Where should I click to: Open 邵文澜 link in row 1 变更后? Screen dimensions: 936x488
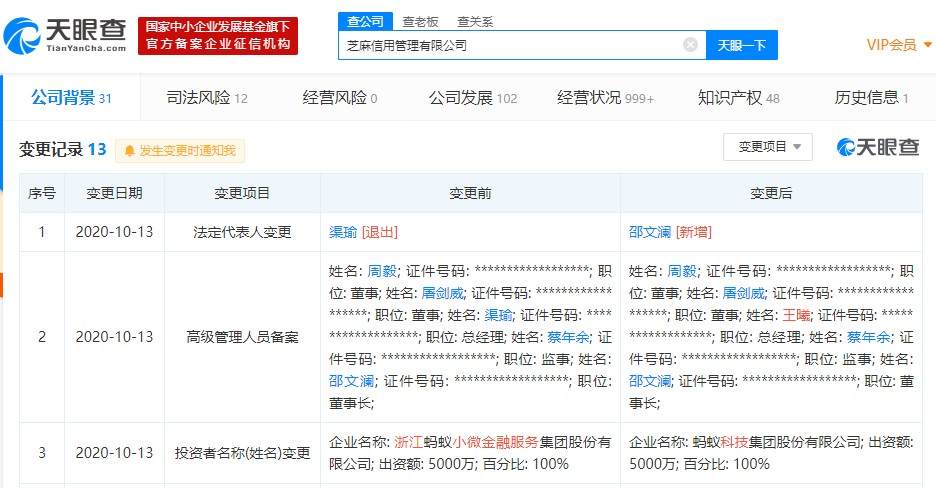650,232
